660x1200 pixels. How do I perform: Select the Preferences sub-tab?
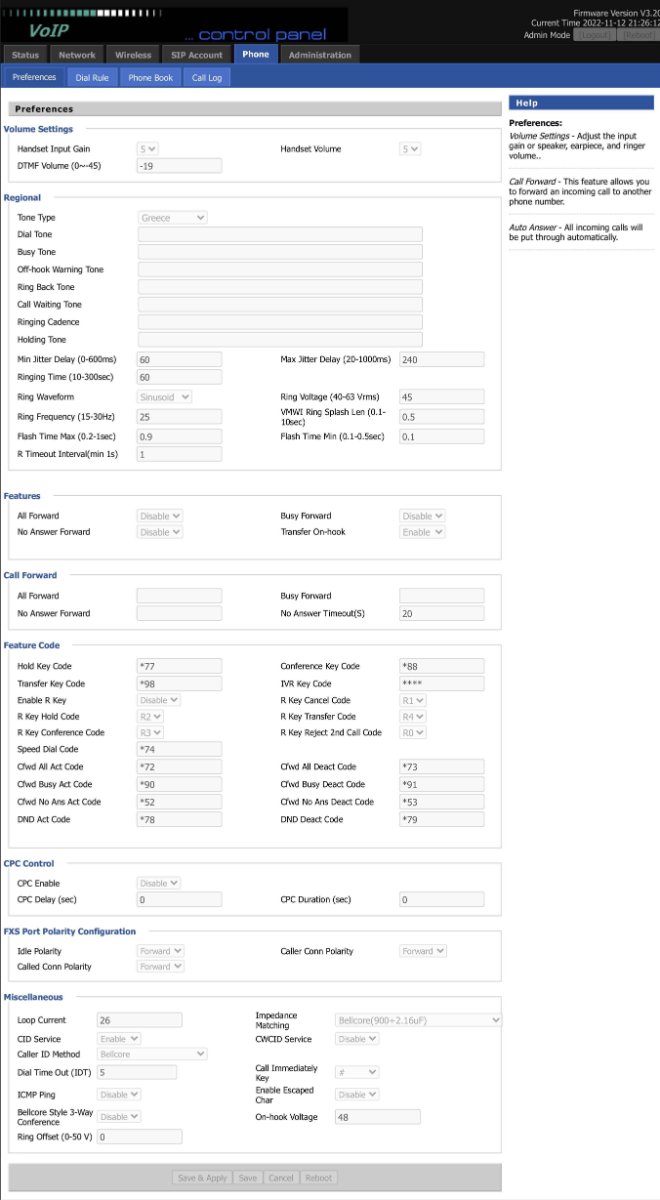(x=34, y=77)
